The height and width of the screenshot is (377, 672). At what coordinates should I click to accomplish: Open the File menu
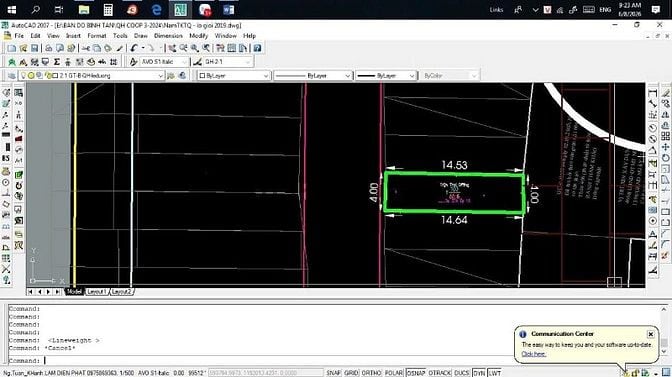[x=19, y=36]
